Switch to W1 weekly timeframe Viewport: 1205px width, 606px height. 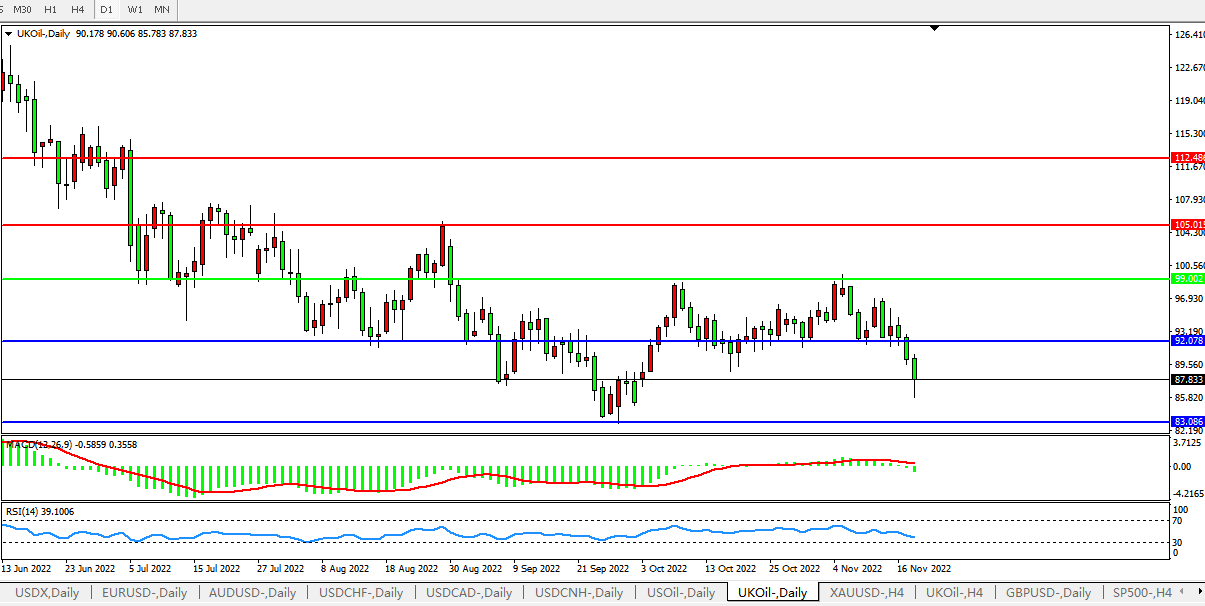click(x=134, y=9)
